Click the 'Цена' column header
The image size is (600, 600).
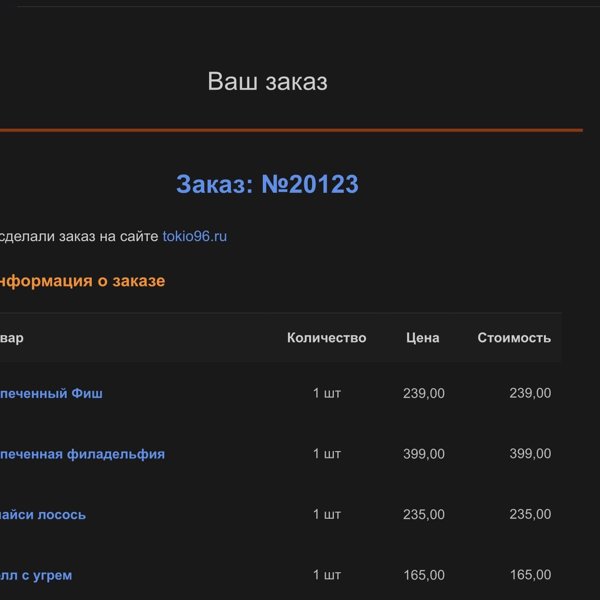click(x=422, y=338)
